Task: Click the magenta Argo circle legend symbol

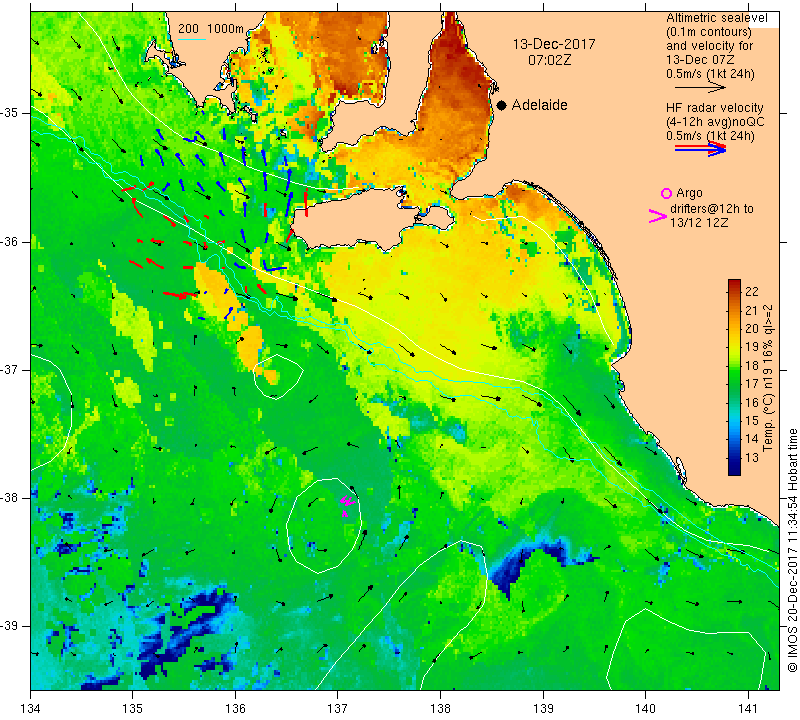Action: pyautogui.click(x=666, y=193)
